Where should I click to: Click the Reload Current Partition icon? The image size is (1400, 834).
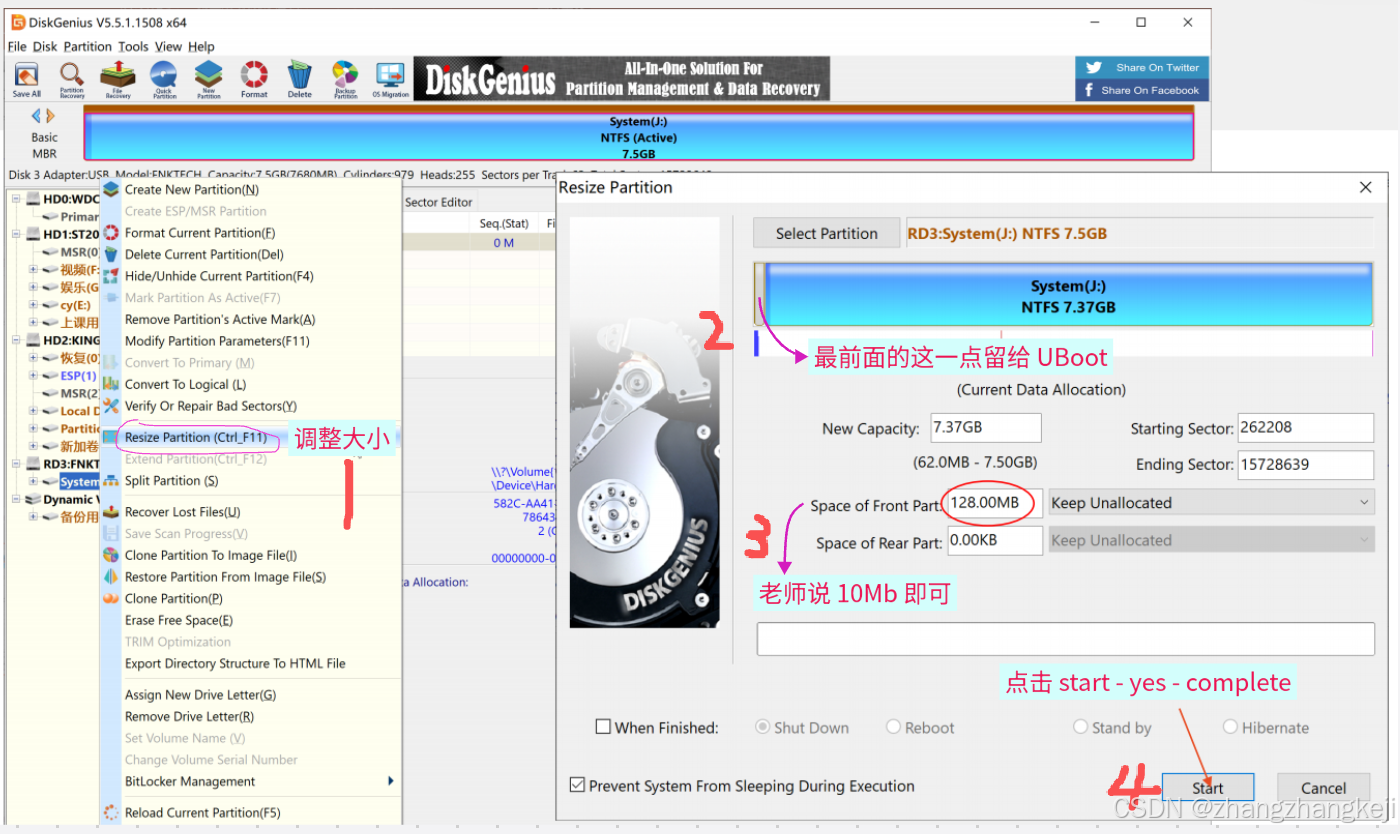pos(111,813)
